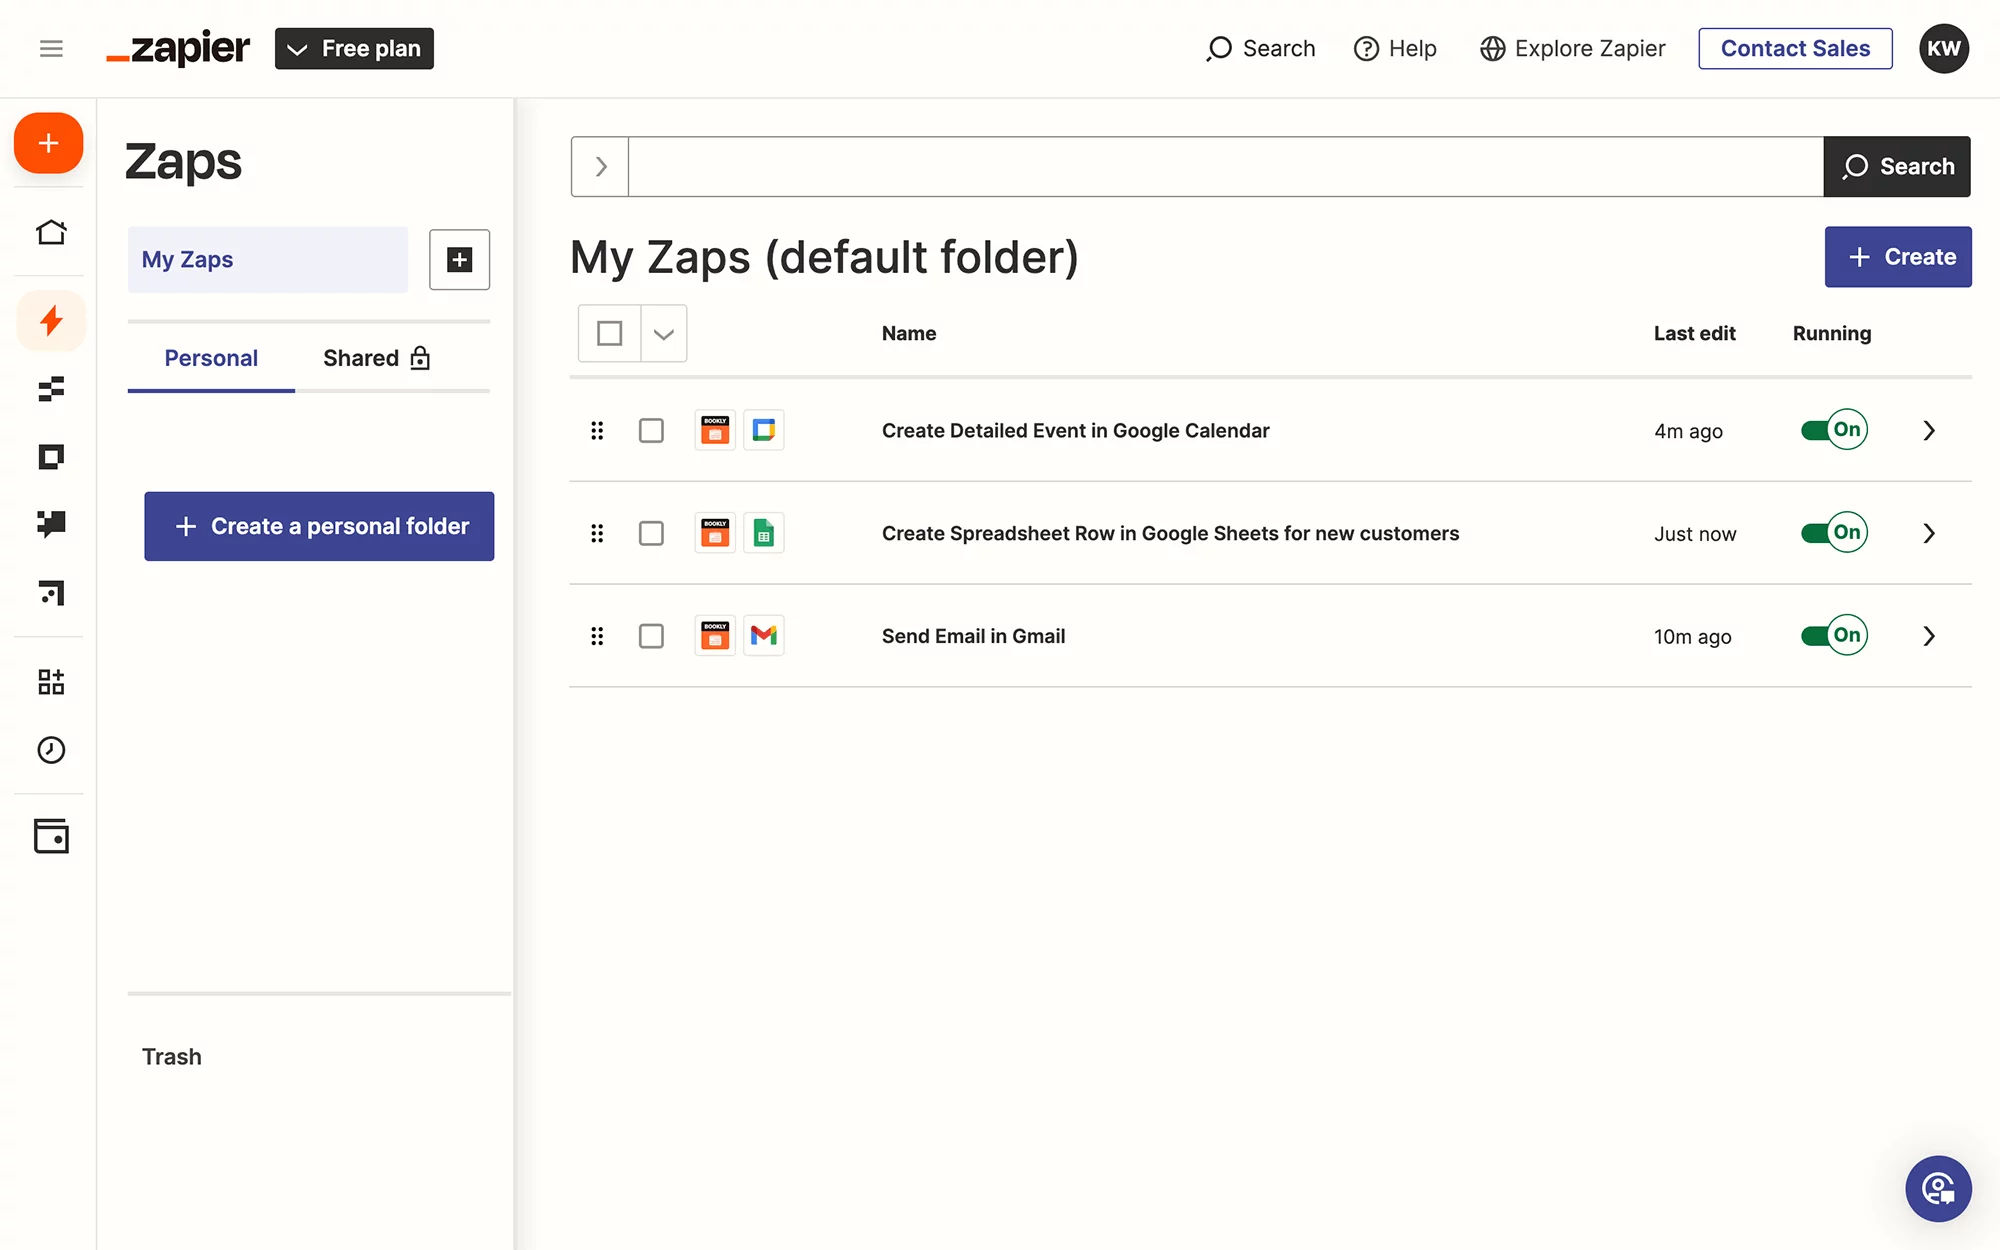Image resolution: width=2000 pixels, height=1250 pixels.
Task: Open bulk select dropdown arrow
Action: pyautogui.click(x=664, y=333)
